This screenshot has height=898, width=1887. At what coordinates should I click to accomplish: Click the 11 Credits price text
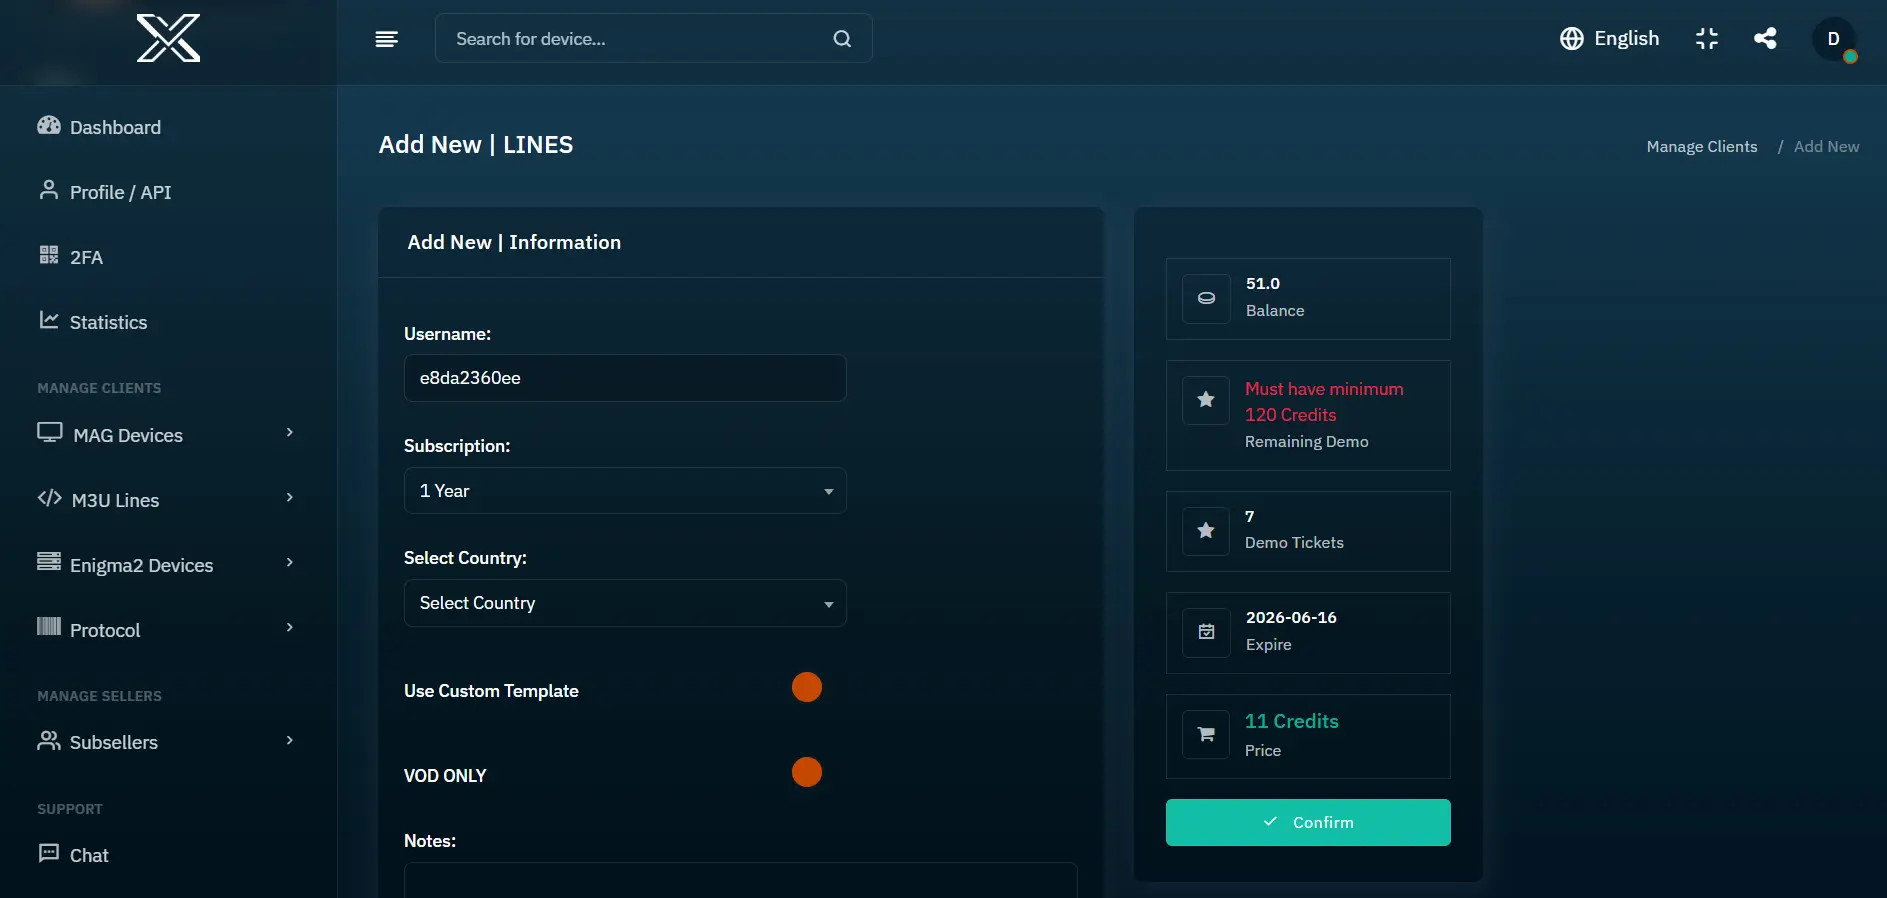[x=1291, y=721]
